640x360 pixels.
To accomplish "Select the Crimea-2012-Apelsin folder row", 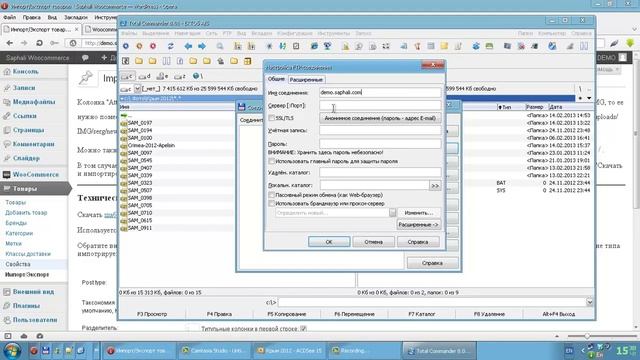I will pyautogui.click(x=177, y=145).
